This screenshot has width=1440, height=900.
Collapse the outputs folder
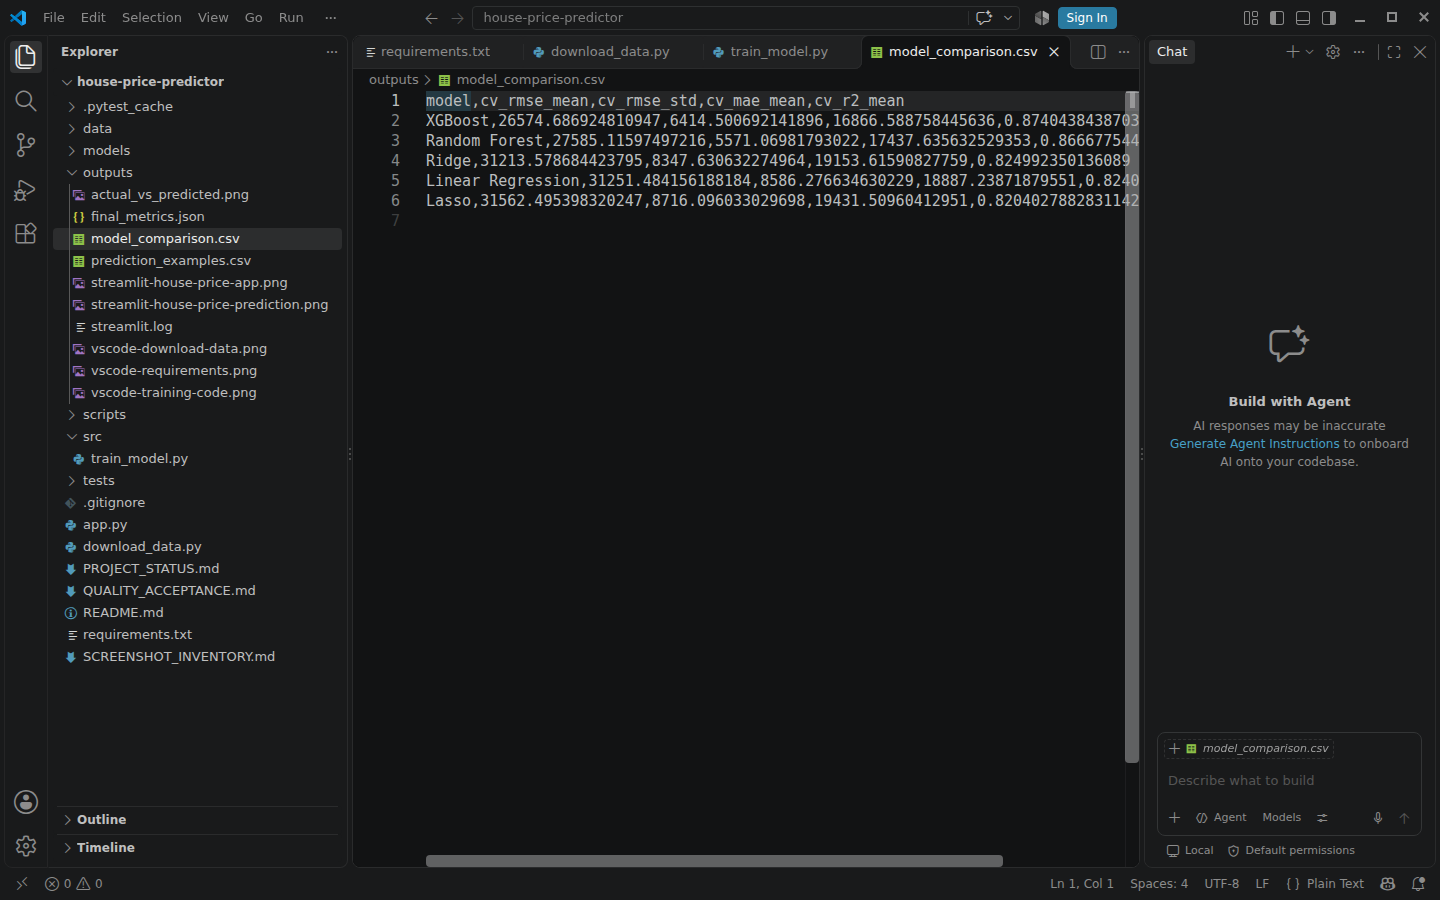pyautogui.click(x=72, y=173)
